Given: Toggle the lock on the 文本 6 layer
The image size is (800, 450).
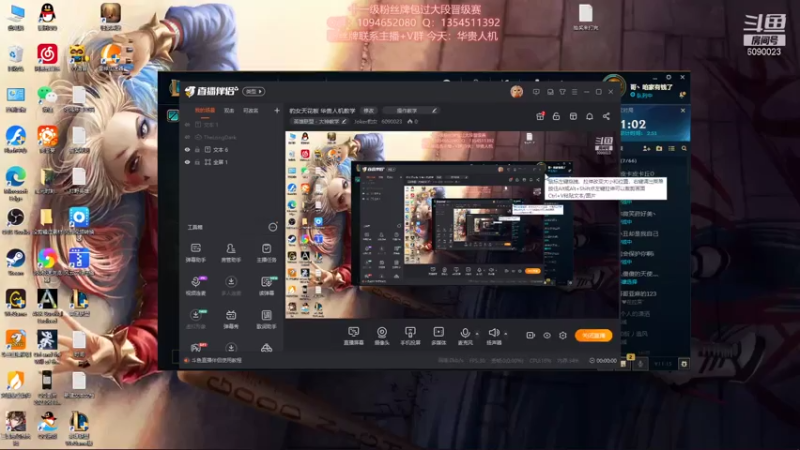Looking at the screenshot, I should [x=197, y=149].
